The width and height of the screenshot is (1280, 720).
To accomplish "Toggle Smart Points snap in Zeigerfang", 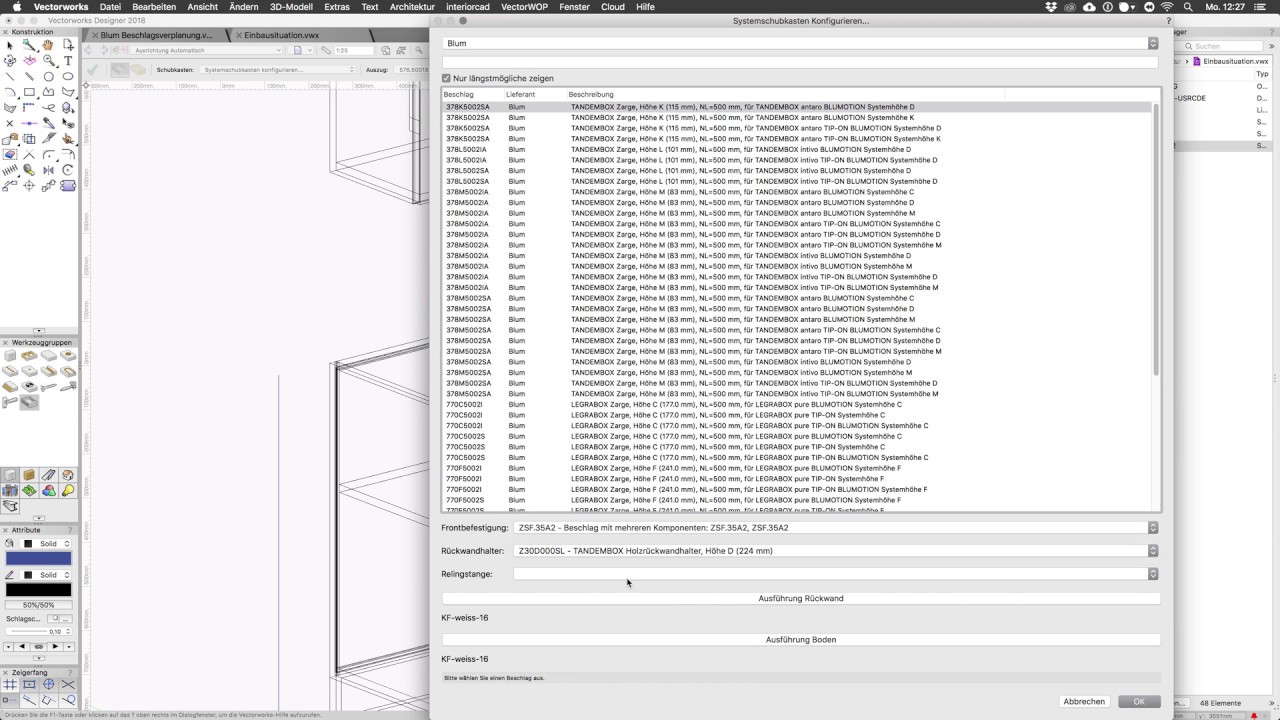I will pyautogui.click(x=10, y=701).
